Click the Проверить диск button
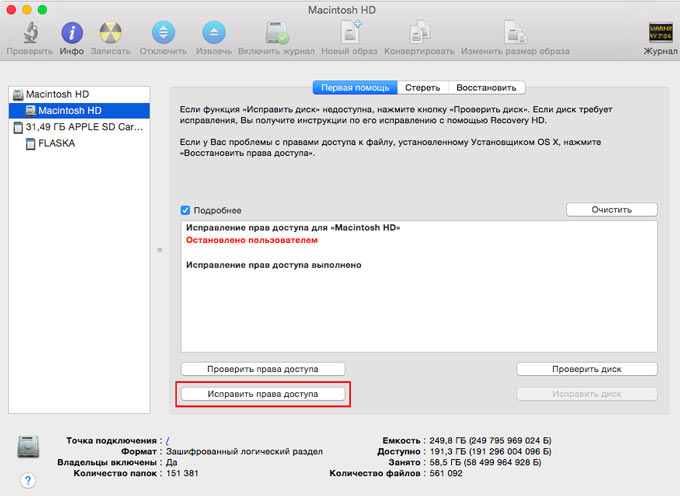Viewport: 680px width, 496px height. tap(587, 369)
